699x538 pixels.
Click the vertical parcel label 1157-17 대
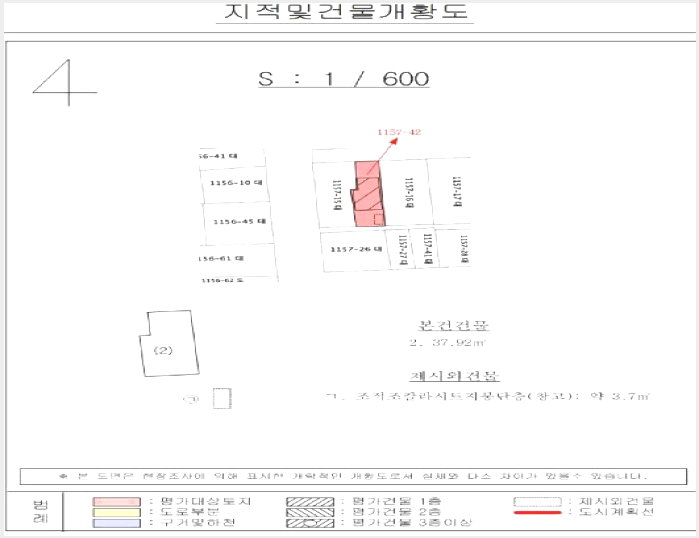457,192
